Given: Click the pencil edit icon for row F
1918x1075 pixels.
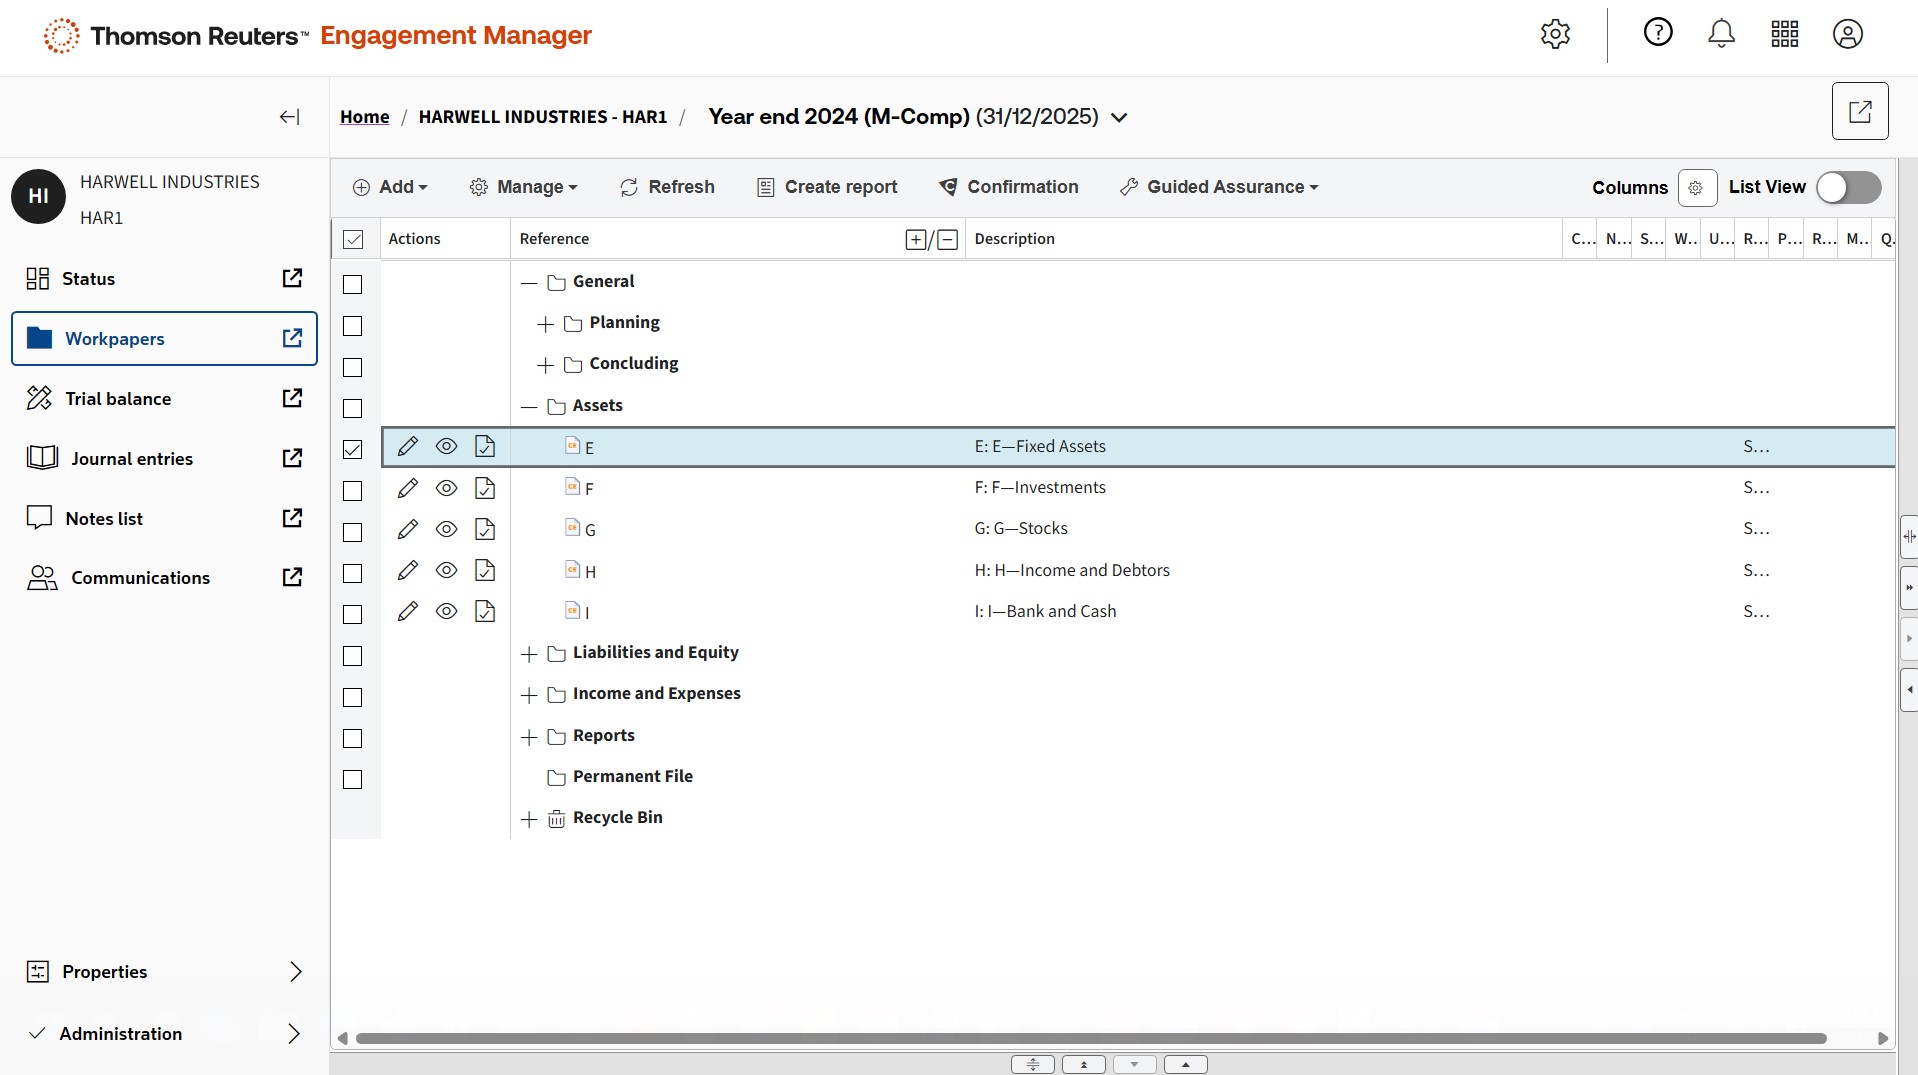Looking at the screenshot, I should 407,488.
